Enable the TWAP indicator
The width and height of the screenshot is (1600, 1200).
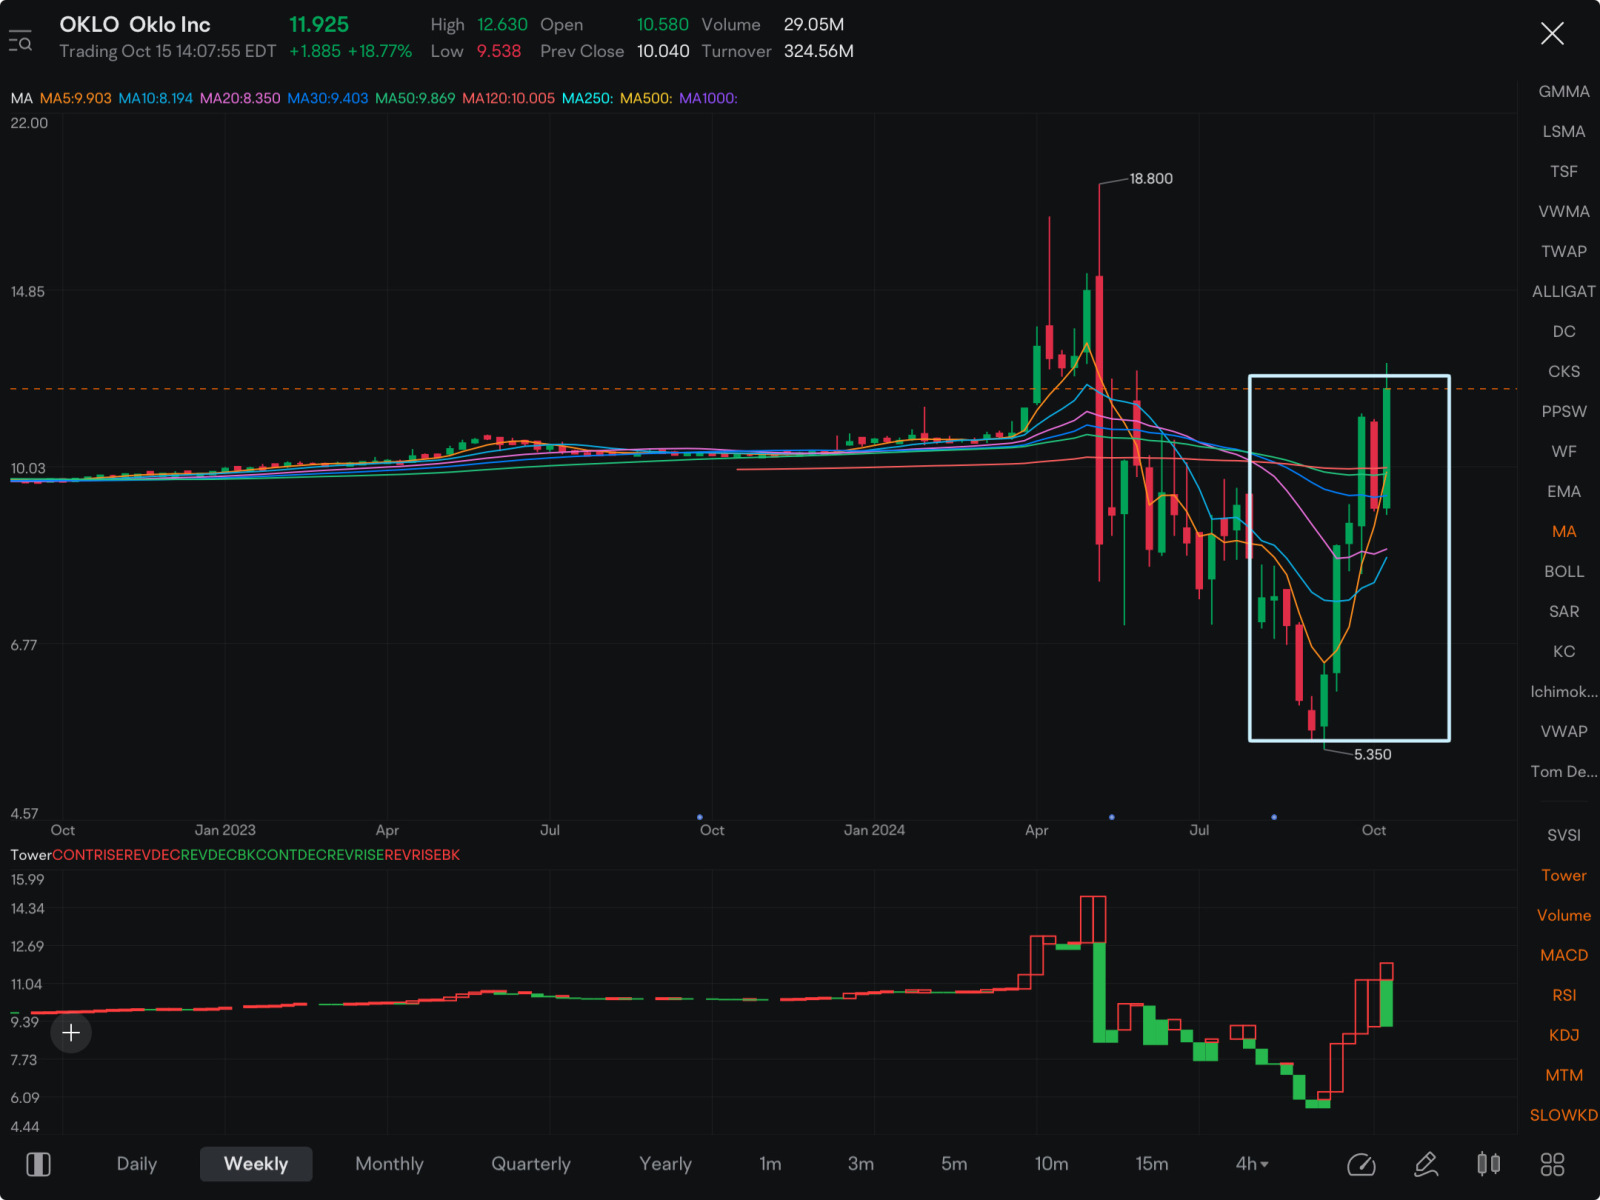coord(1564,251)
